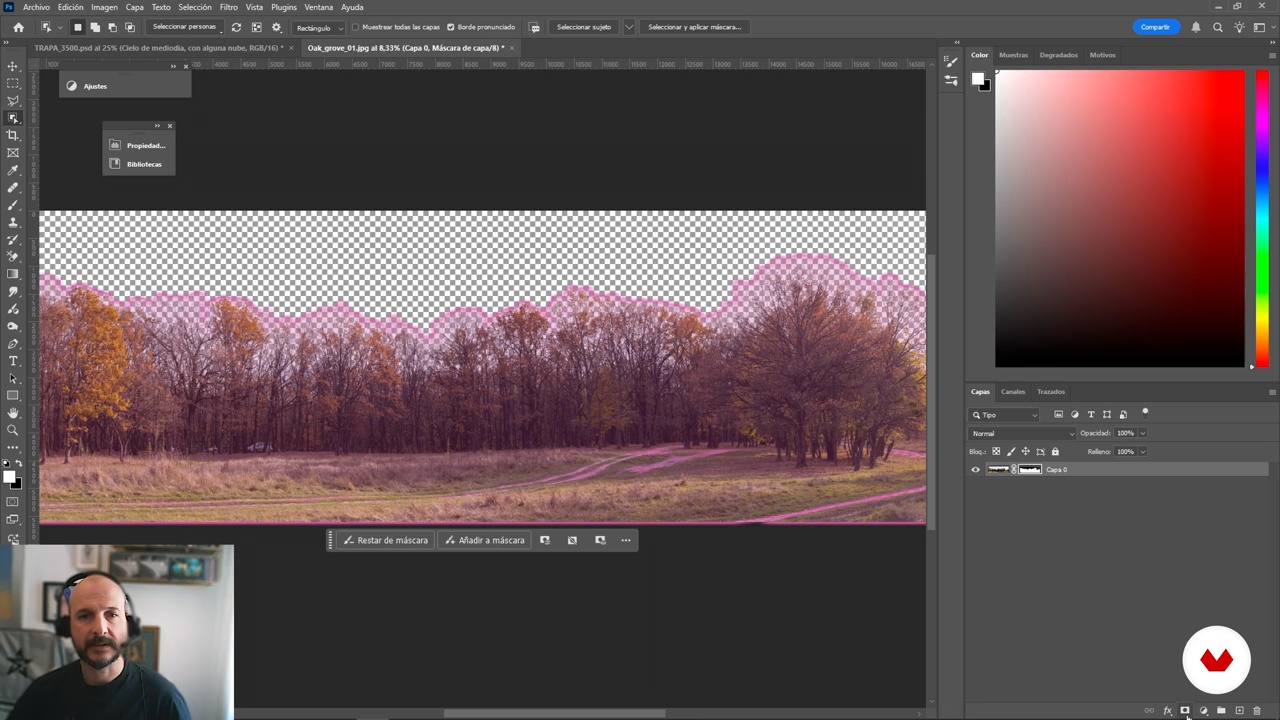
Task: Click the create new group folder icon
Action: tap(1221, 711)
